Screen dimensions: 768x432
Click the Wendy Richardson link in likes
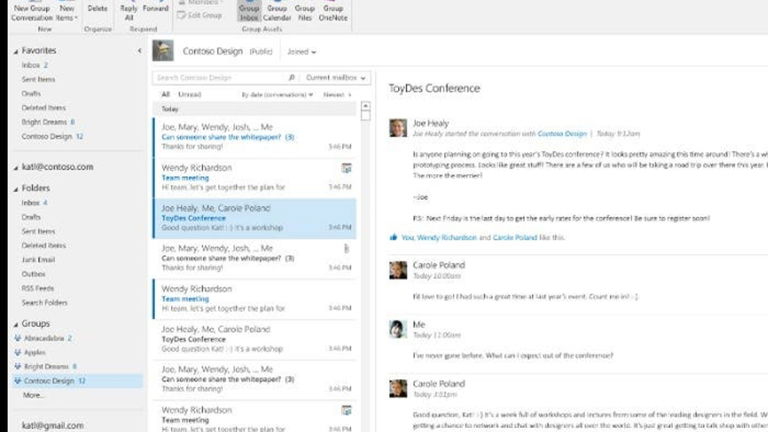click(447, 238)
